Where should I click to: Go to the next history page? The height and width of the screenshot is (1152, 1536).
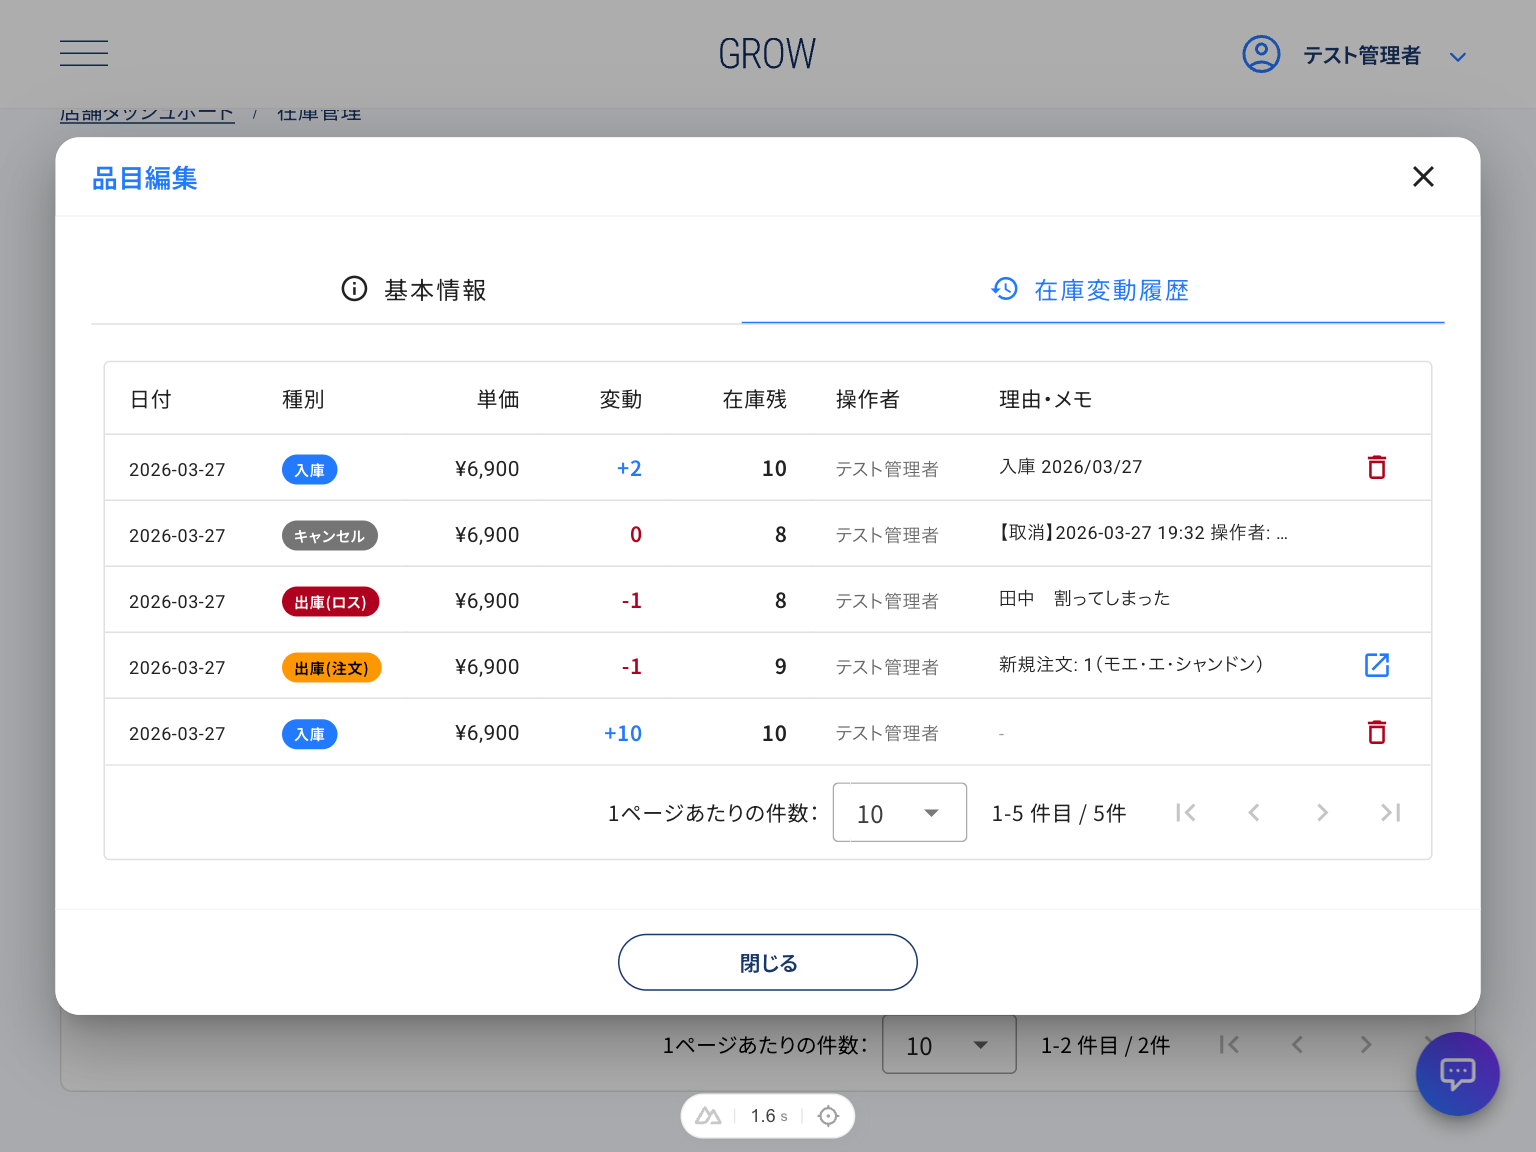coord(1322,813)
